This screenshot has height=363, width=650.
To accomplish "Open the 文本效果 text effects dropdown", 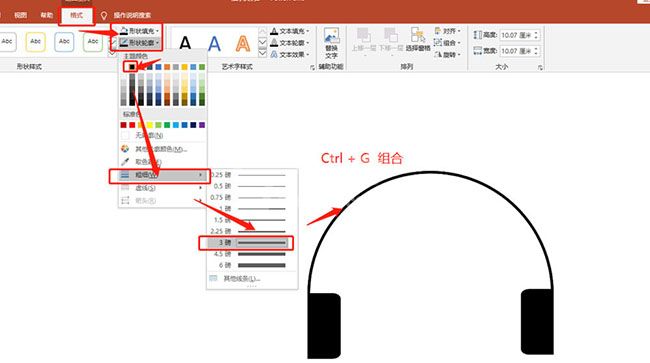I will 290,54.
